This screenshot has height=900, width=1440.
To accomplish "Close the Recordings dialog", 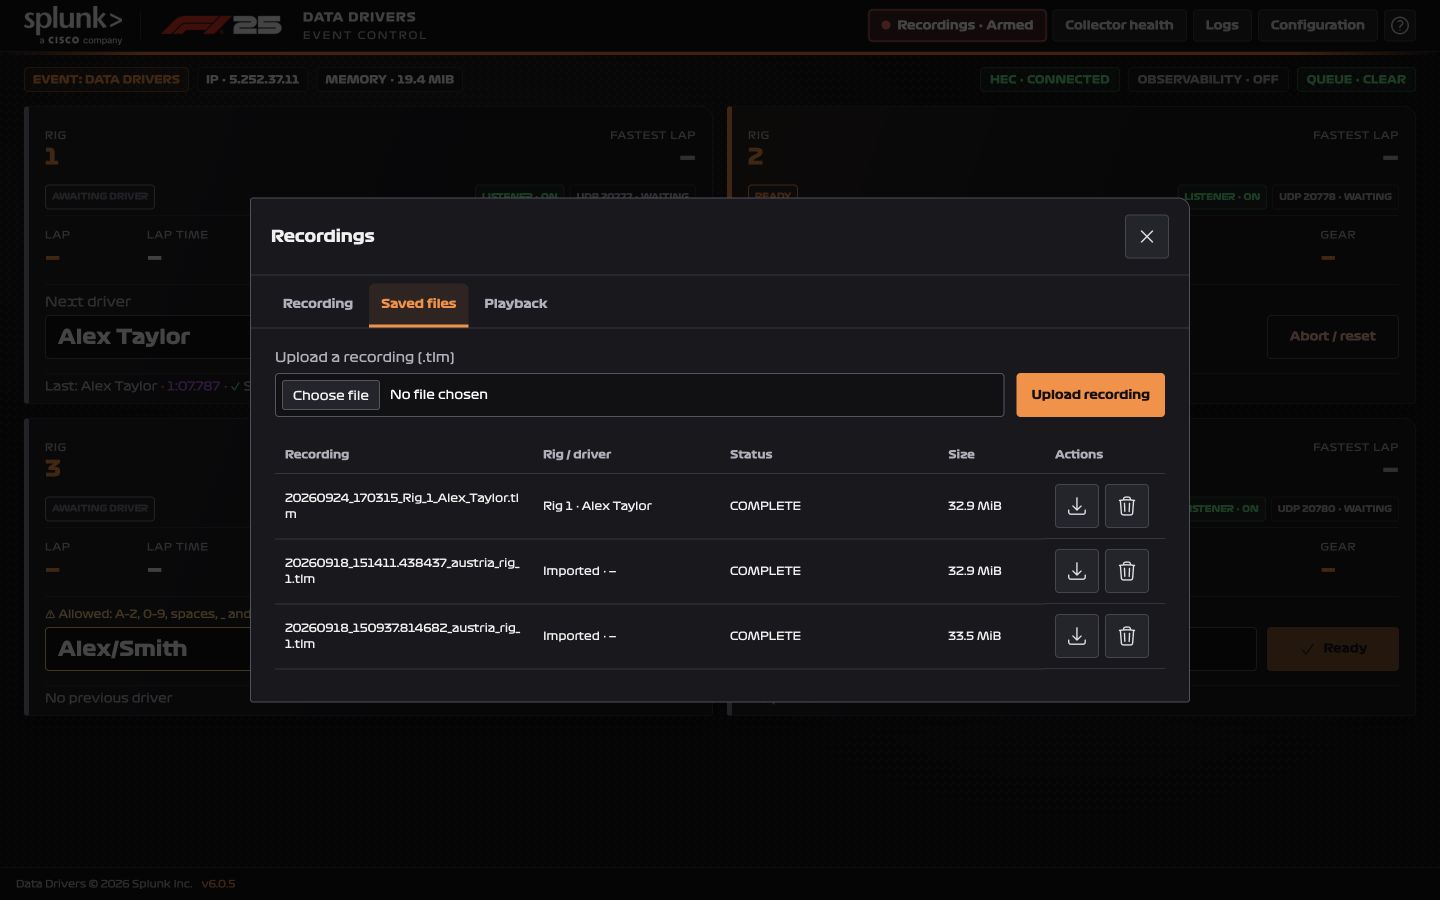I will point(1147,237).
